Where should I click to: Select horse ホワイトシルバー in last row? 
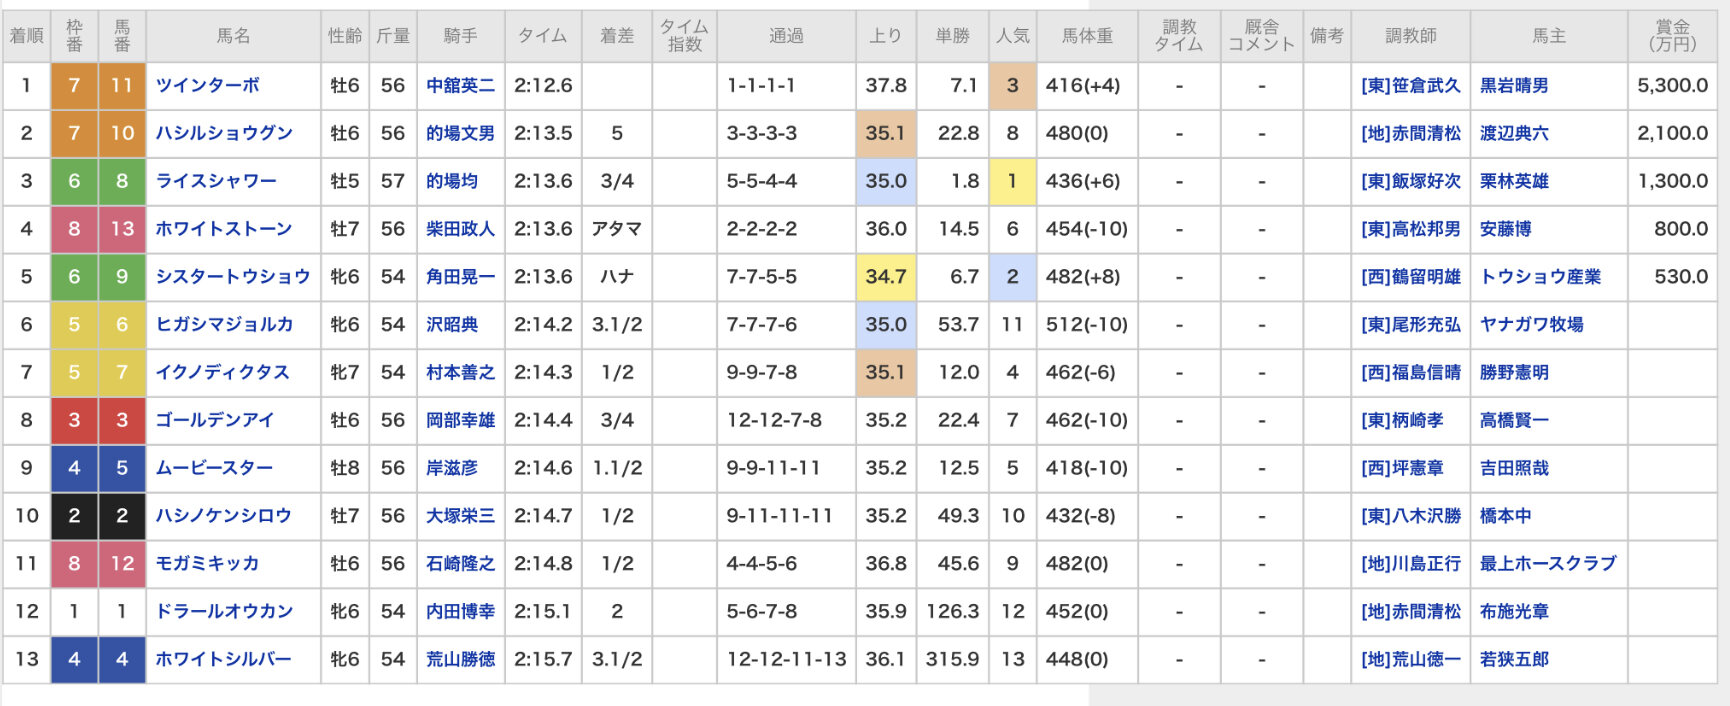(x=223, y=659)
